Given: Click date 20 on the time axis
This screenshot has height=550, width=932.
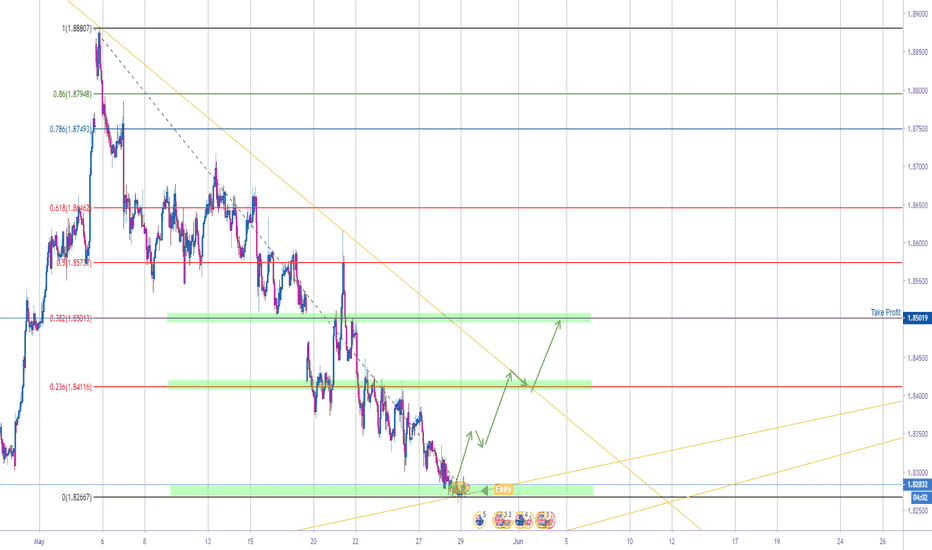Looking at the screenshot, I should pyautogui.click(x=313, y=542).
